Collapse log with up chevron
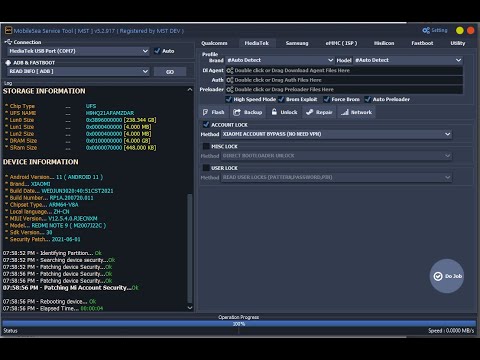 190,90
